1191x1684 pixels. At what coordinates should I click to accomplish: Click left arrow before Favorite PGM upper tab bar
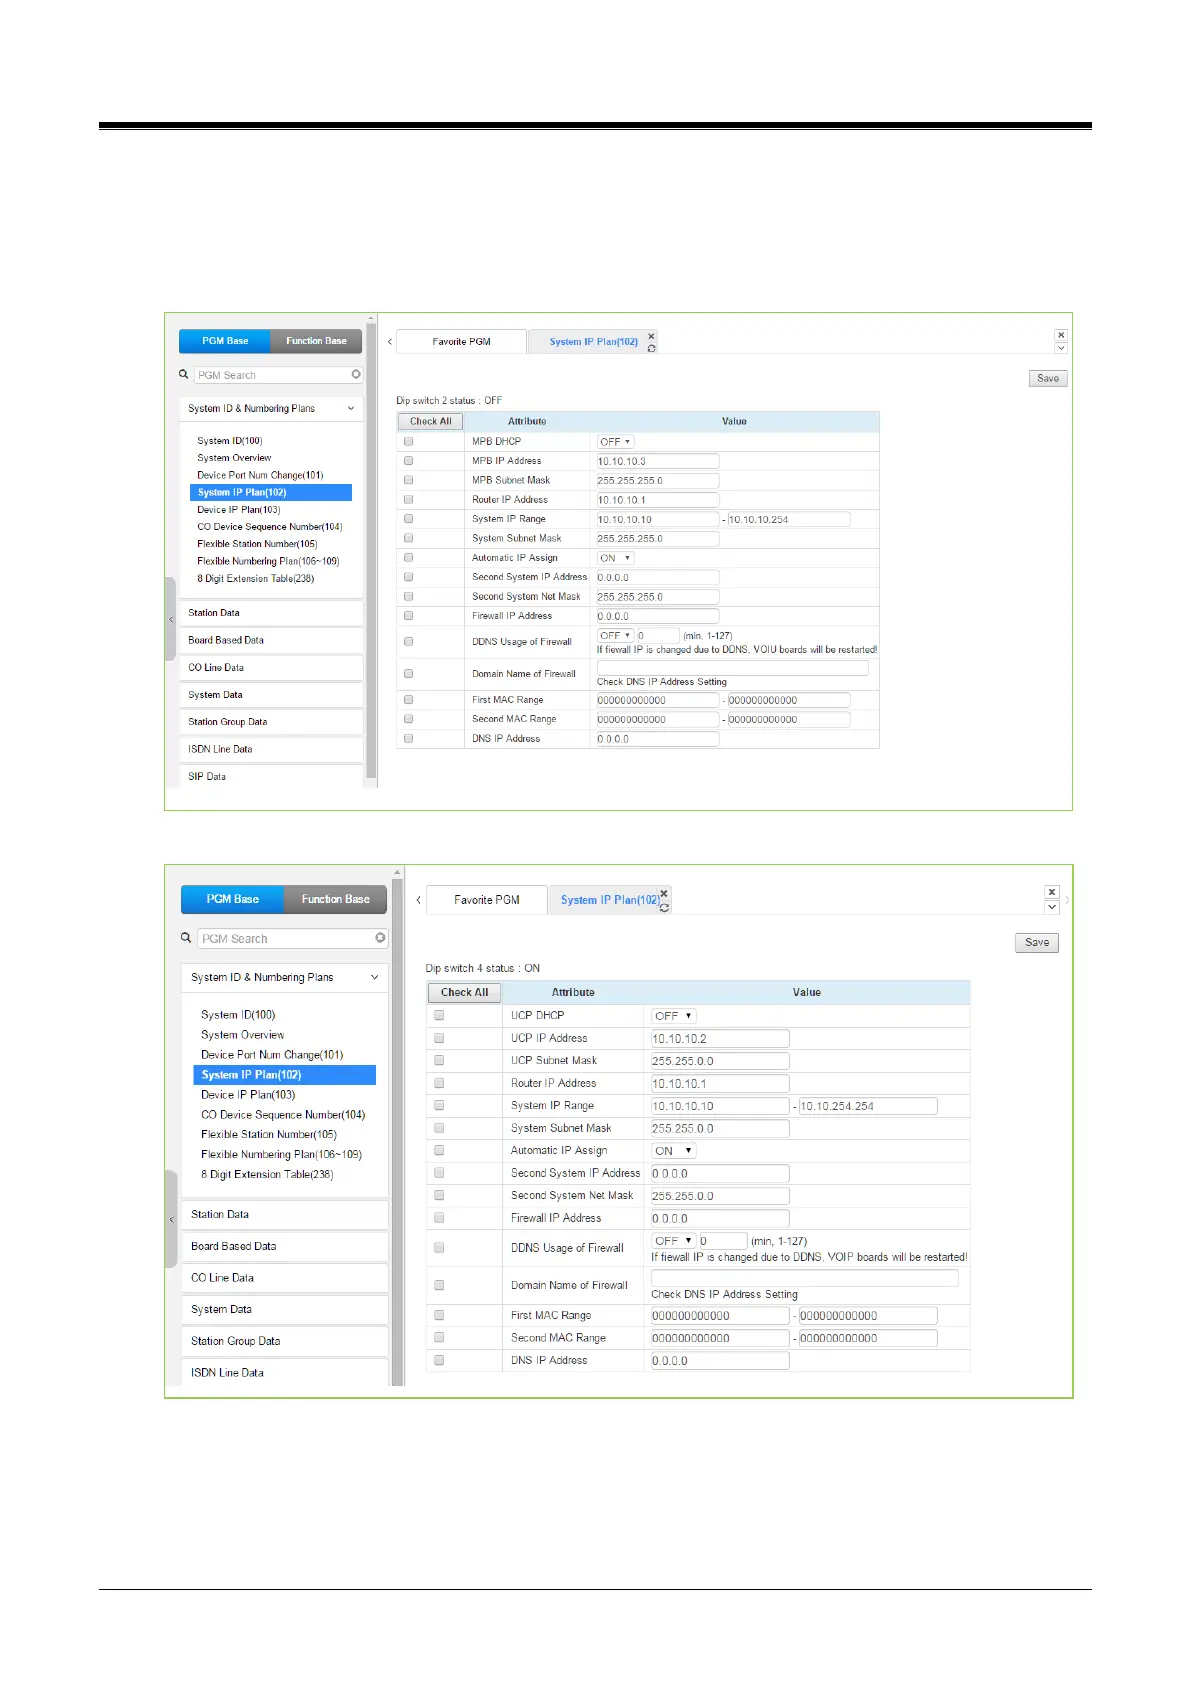click(390, 342)
